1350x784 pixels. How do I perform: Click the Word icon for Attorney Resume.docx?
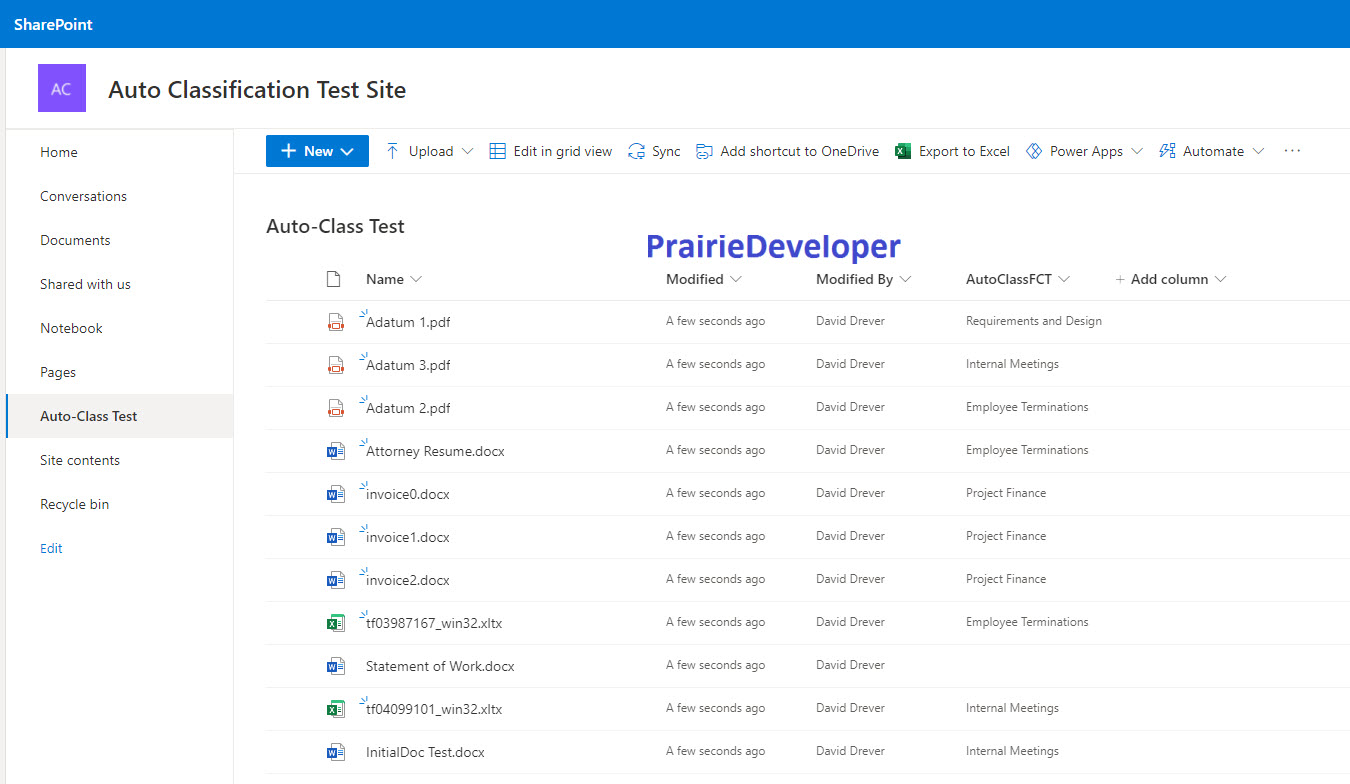pos(336,451)
